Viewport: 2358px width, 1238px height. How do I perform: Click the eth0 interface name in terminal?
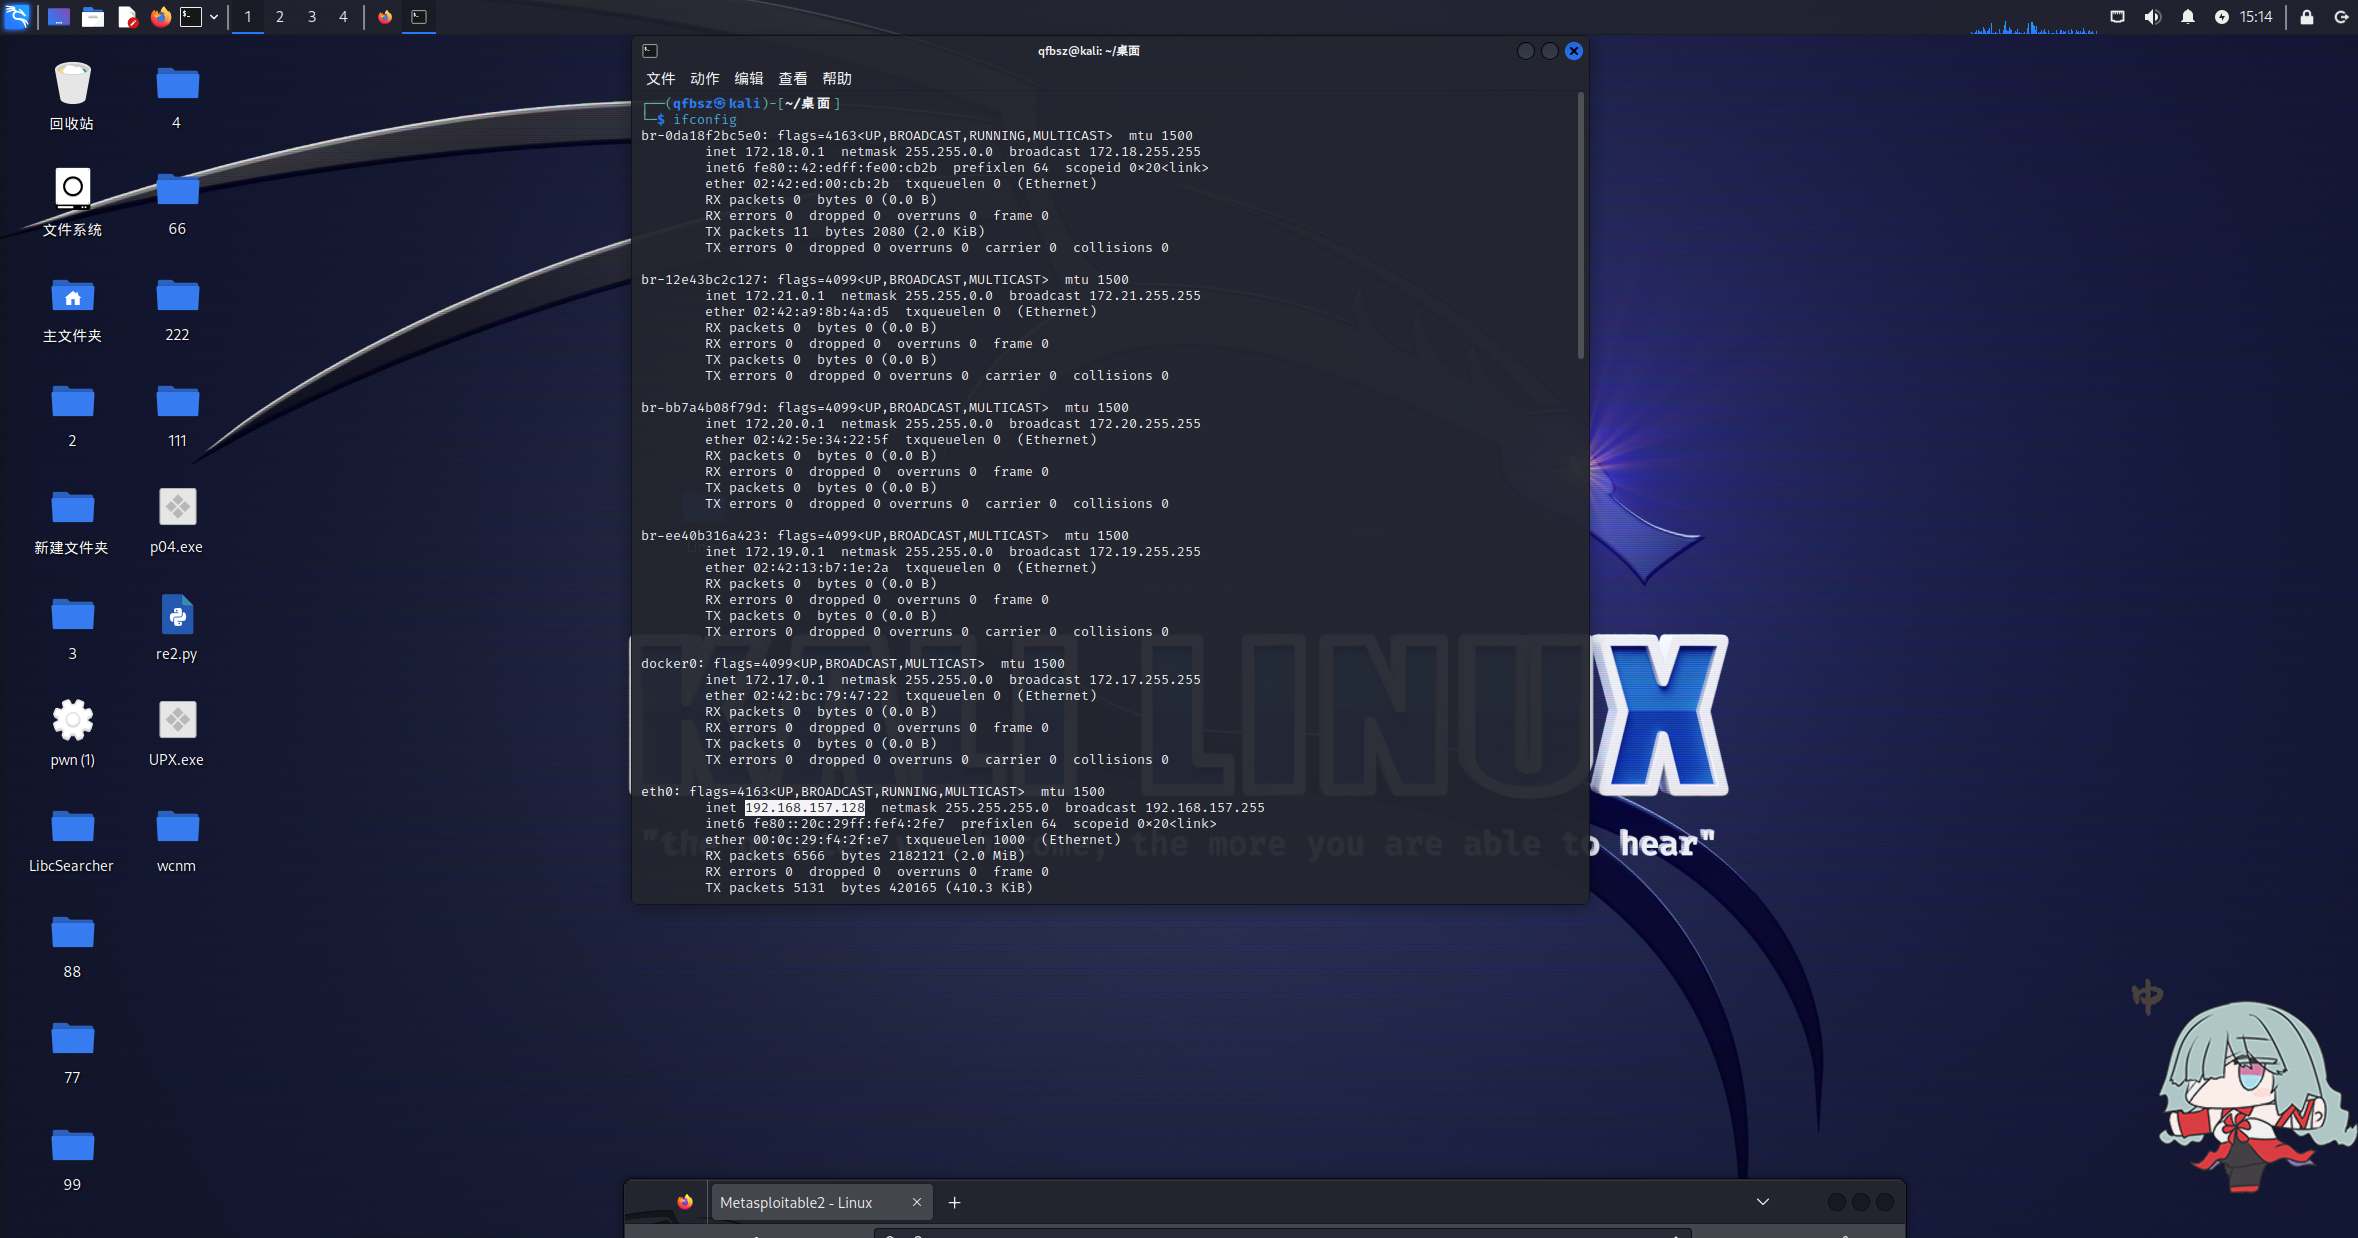pyautogui.click(x=657, y=792)
